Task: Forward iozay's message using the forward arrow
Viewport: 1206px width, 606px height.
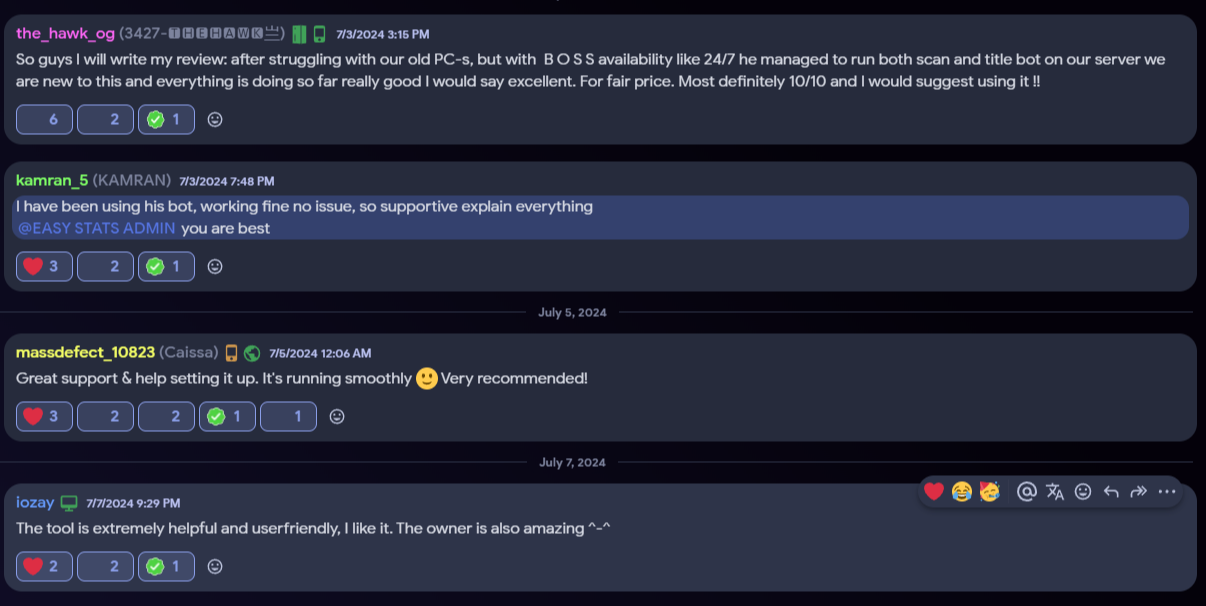Action: 1138,491
